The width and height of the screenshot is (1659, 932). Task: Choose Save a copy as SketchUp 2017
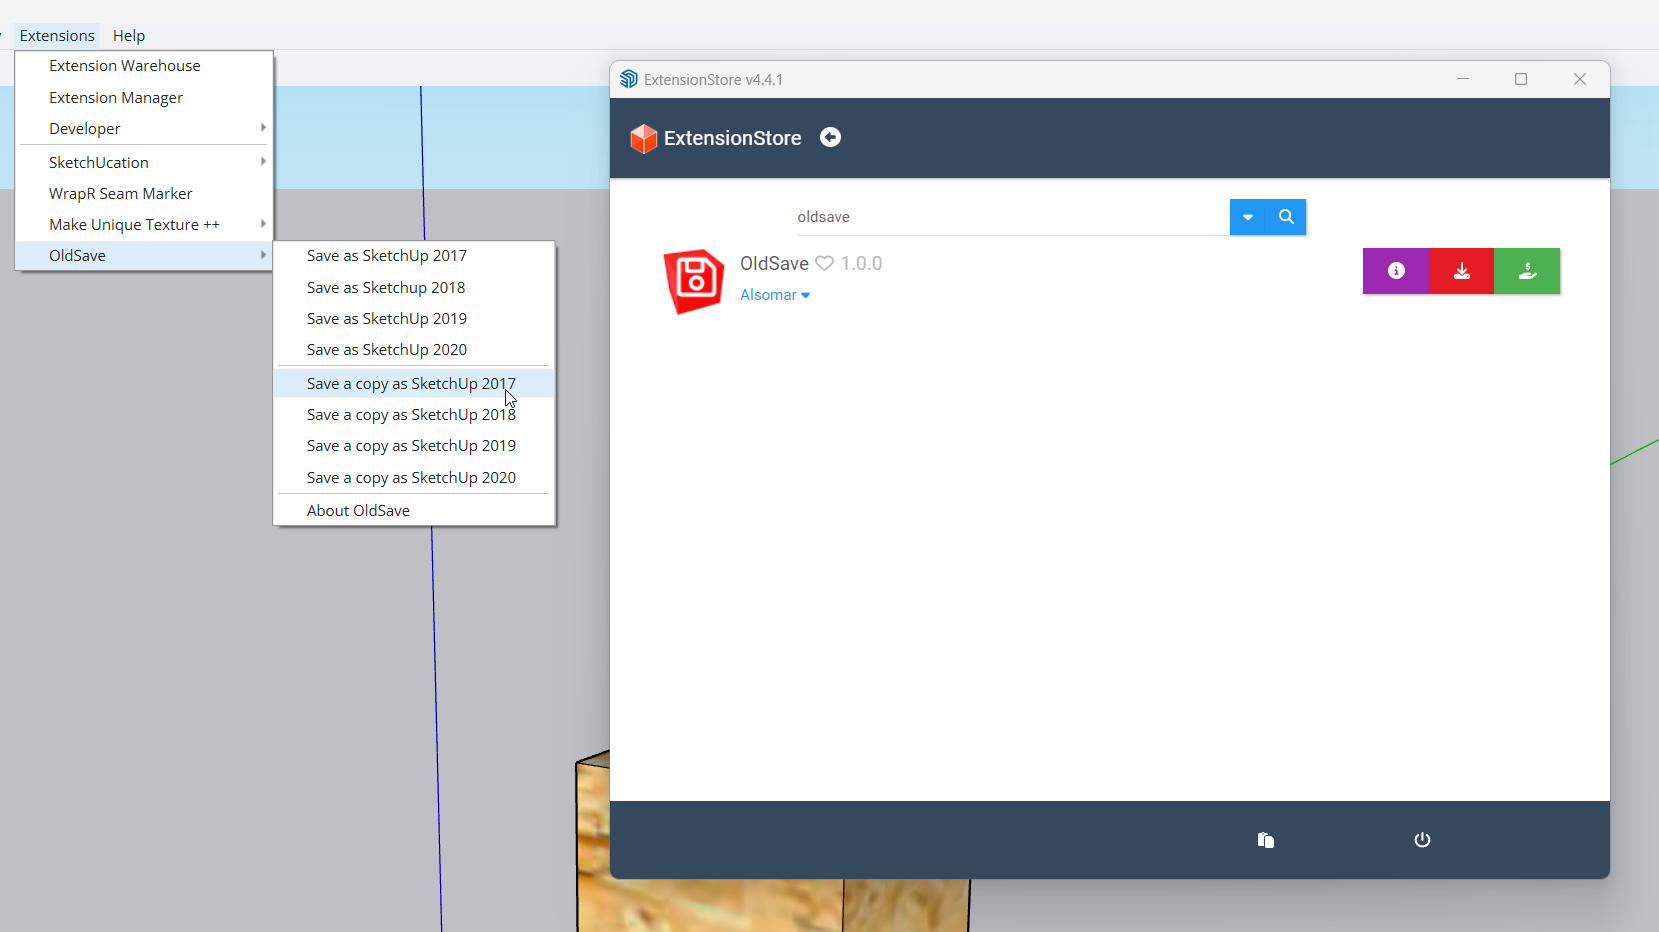tap(414, 384)
